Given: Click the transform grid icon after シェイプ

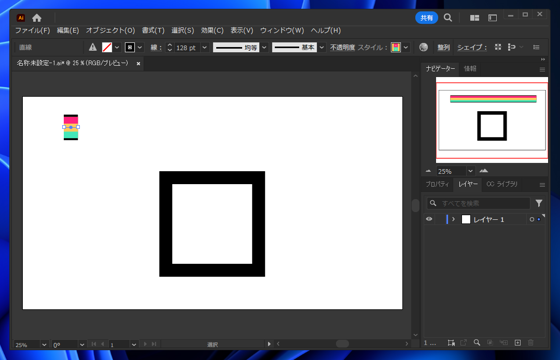Looking at the screenshot, I should [x=498, y=47].
